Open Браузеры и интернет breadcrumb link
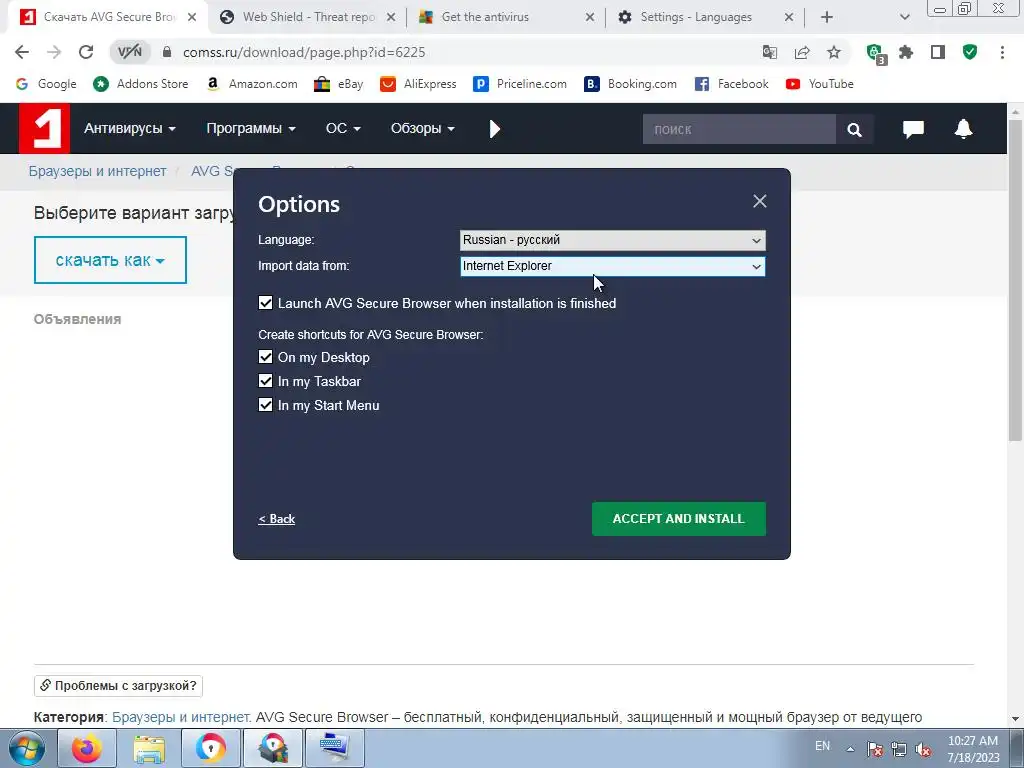This screenshot has width=1024, height=768. click(x=97, y=171)
